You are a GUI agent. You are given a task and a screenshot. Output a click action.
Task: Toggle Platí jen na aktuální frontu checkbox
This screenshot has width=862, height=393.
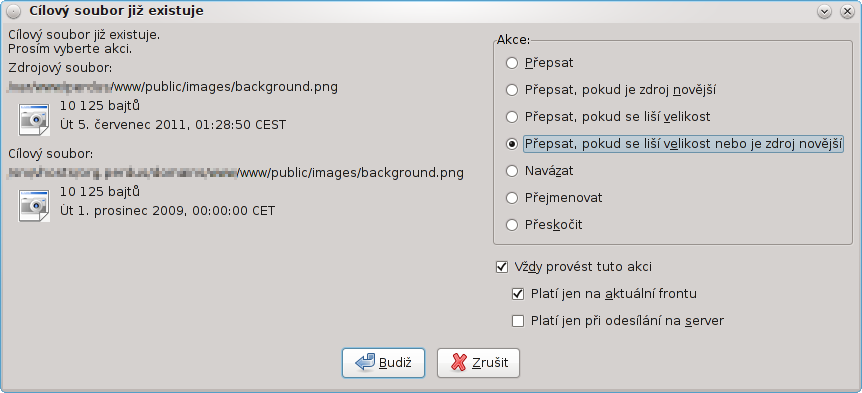(x=604, y=294)
